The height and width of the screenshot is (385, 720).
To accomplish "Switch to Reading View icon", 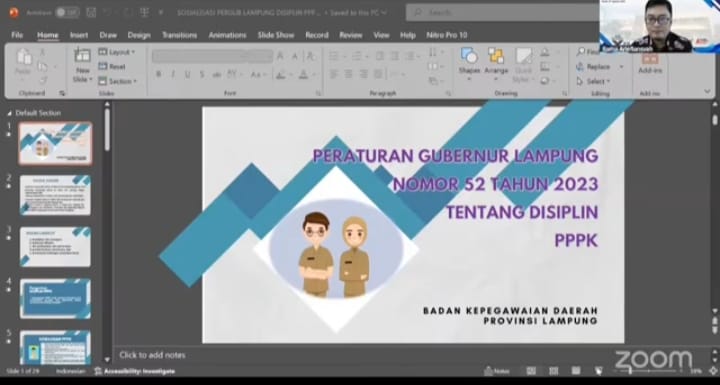I will [576, 371].
